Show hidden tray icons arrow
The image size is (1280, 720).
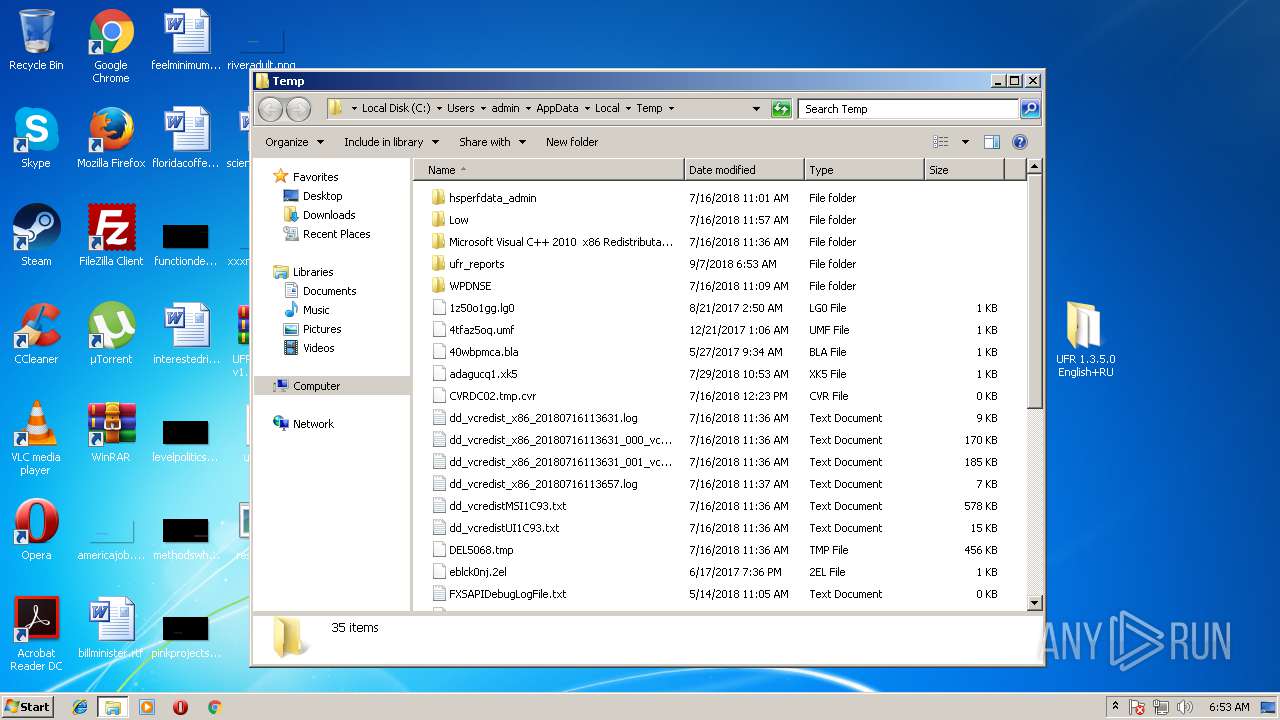coord(1115,707)
